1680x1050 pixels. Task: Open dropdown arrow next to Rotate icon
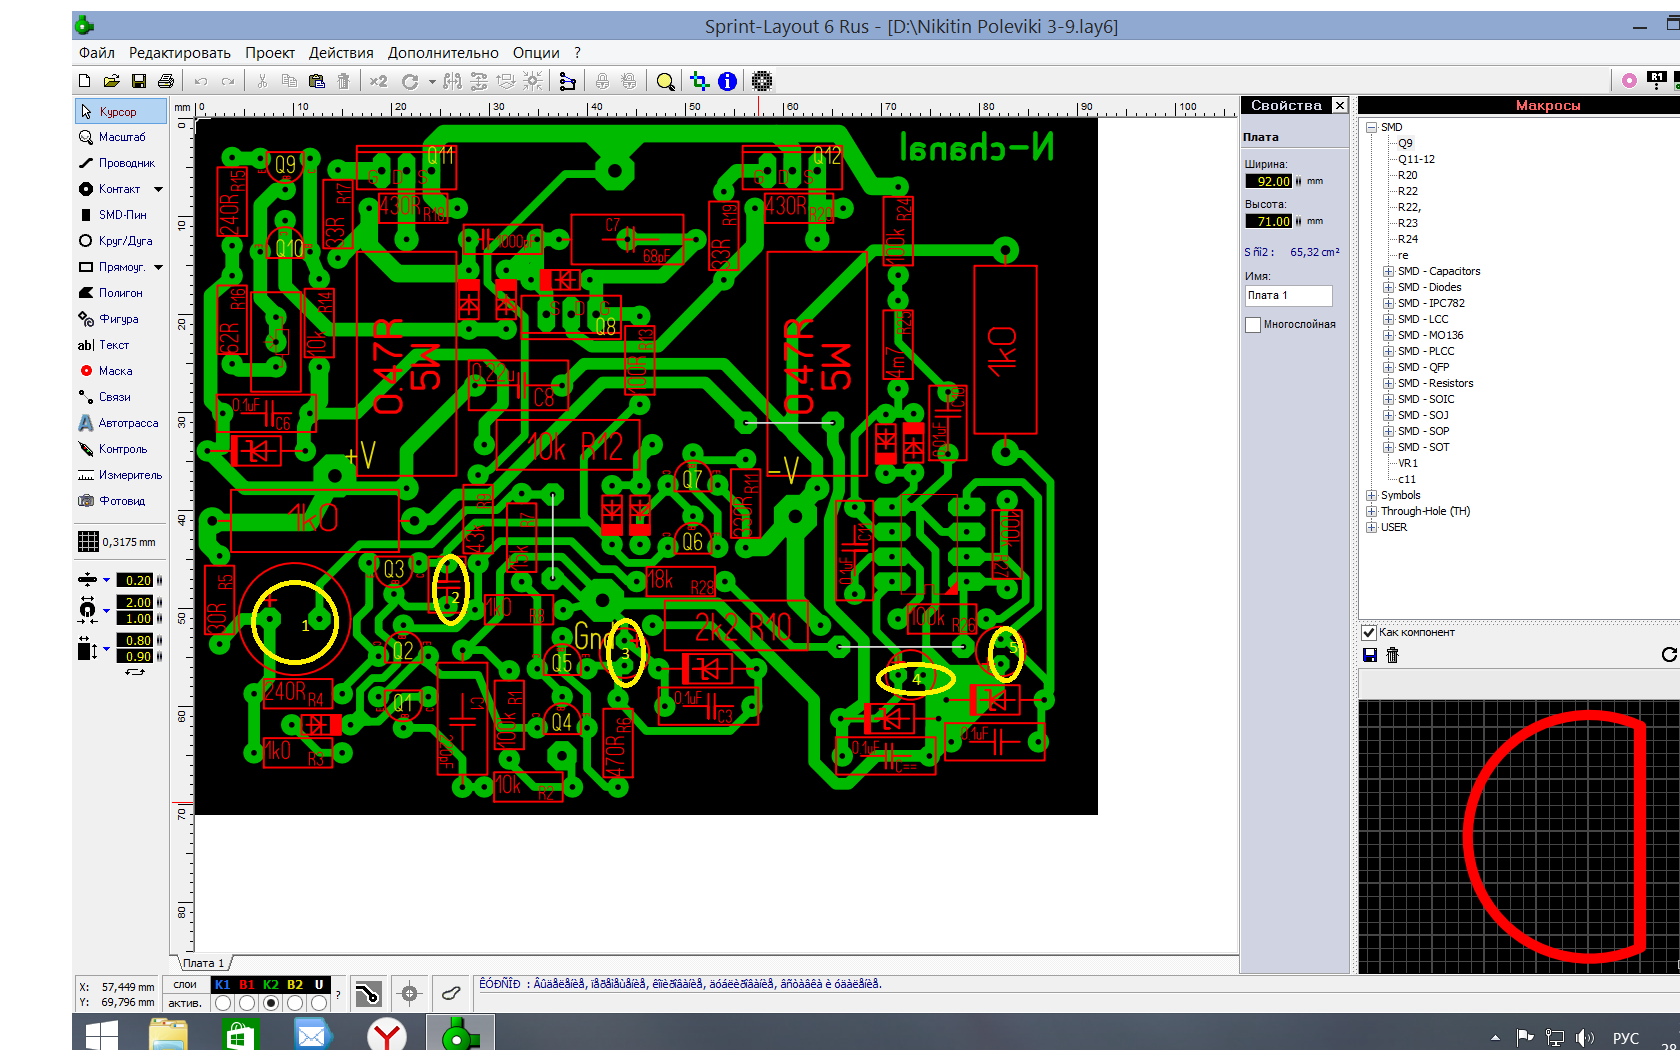(x=432, y=82)
